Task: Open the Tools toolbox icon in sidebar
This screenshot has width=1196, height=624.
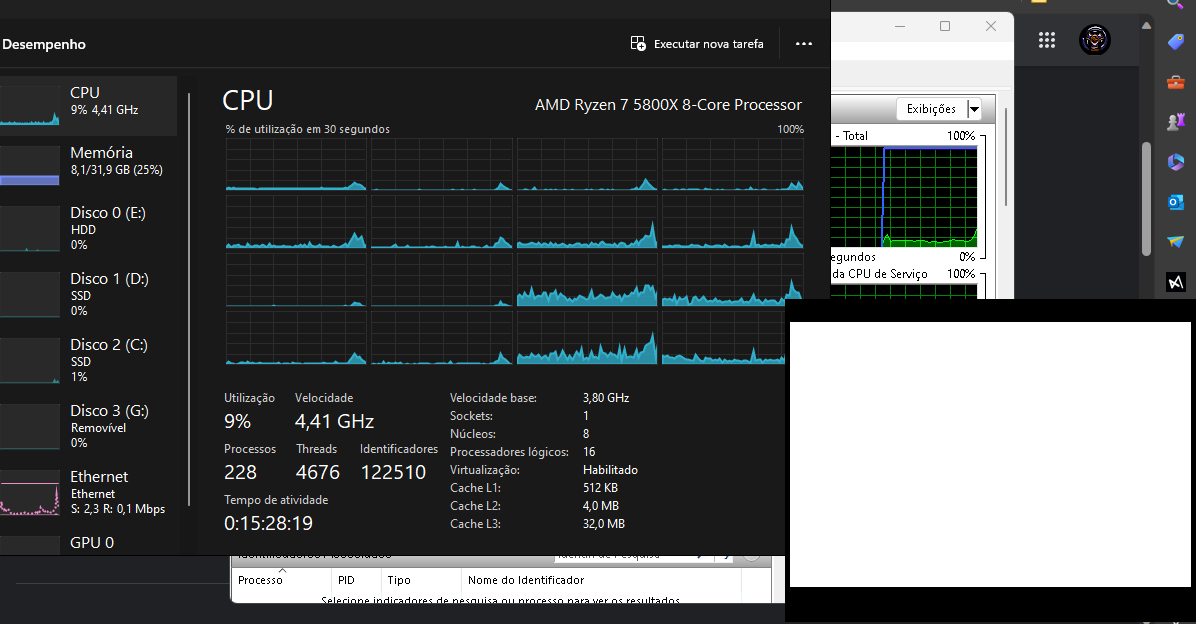Action: point(1176,83)
